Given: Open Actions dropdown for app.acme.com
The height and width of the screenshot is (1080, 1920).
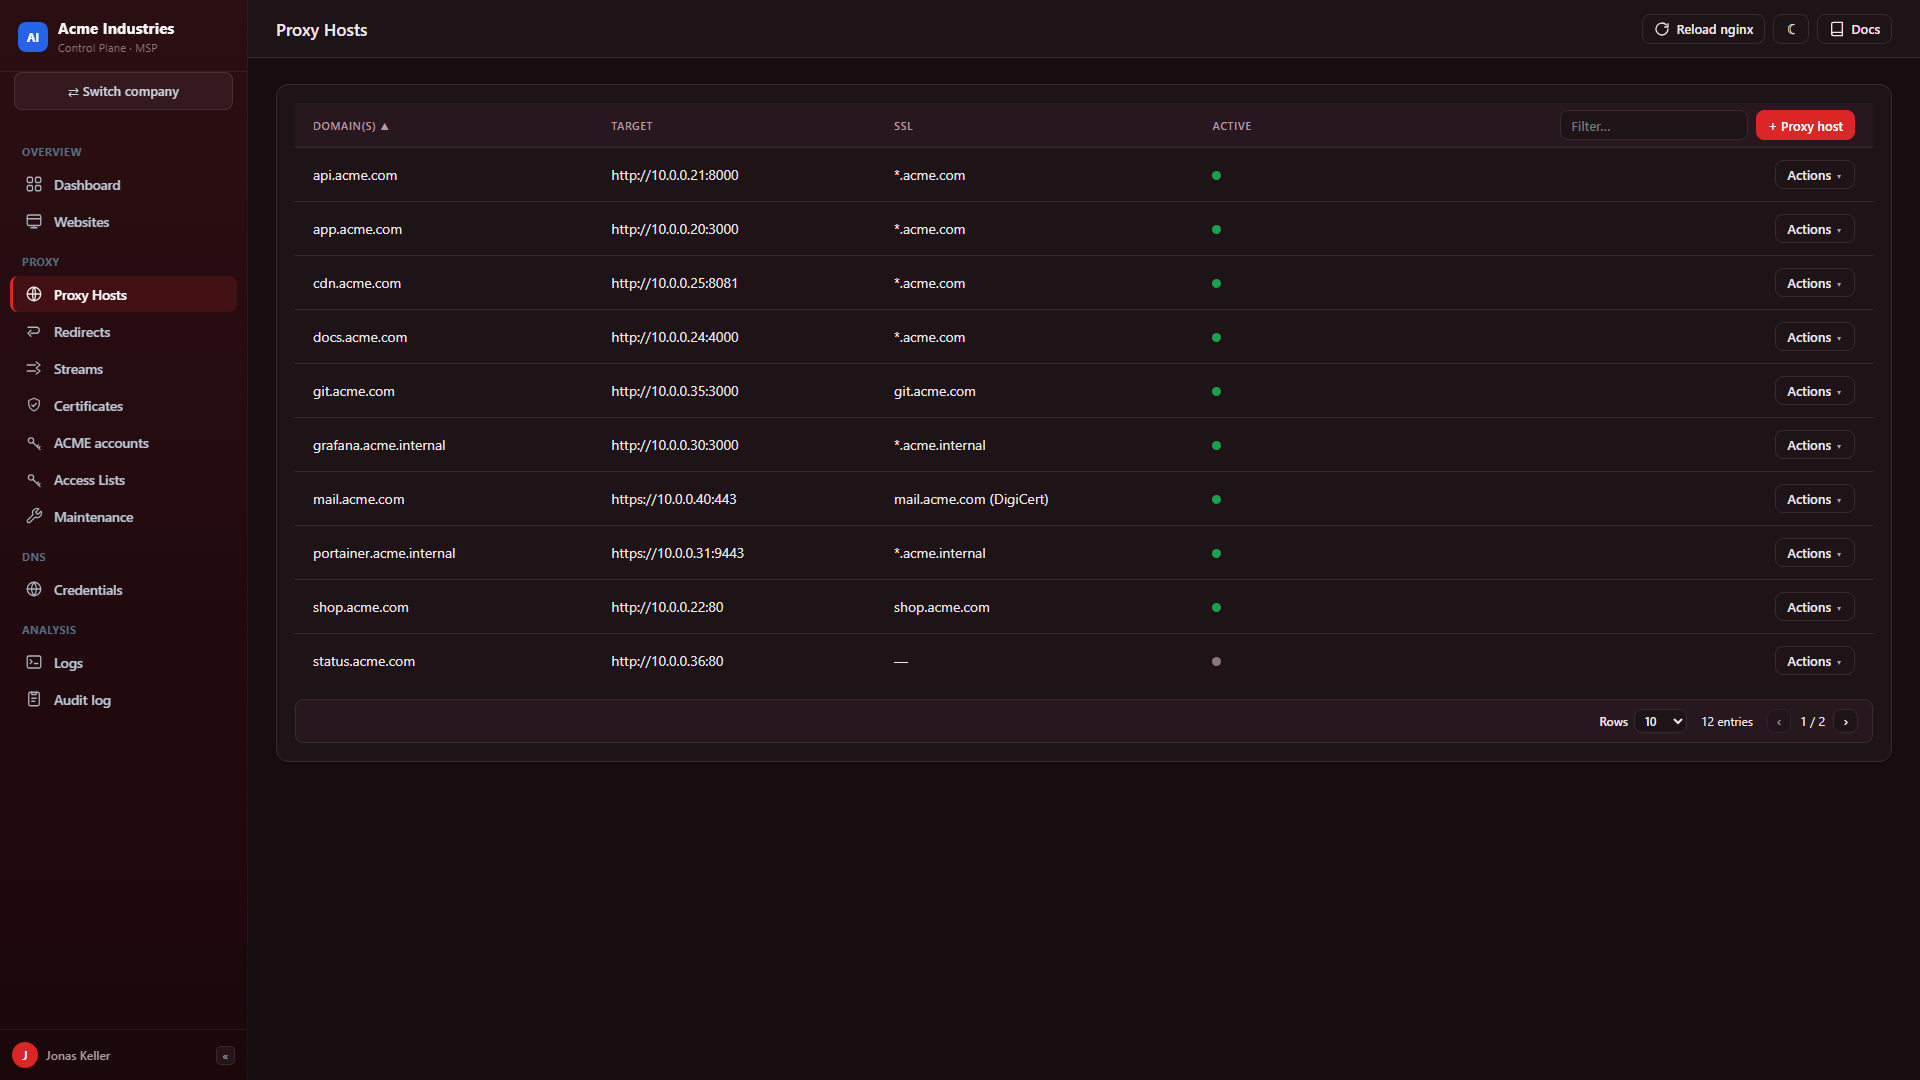Looking at the screenshot, I should coord(1814,229).
